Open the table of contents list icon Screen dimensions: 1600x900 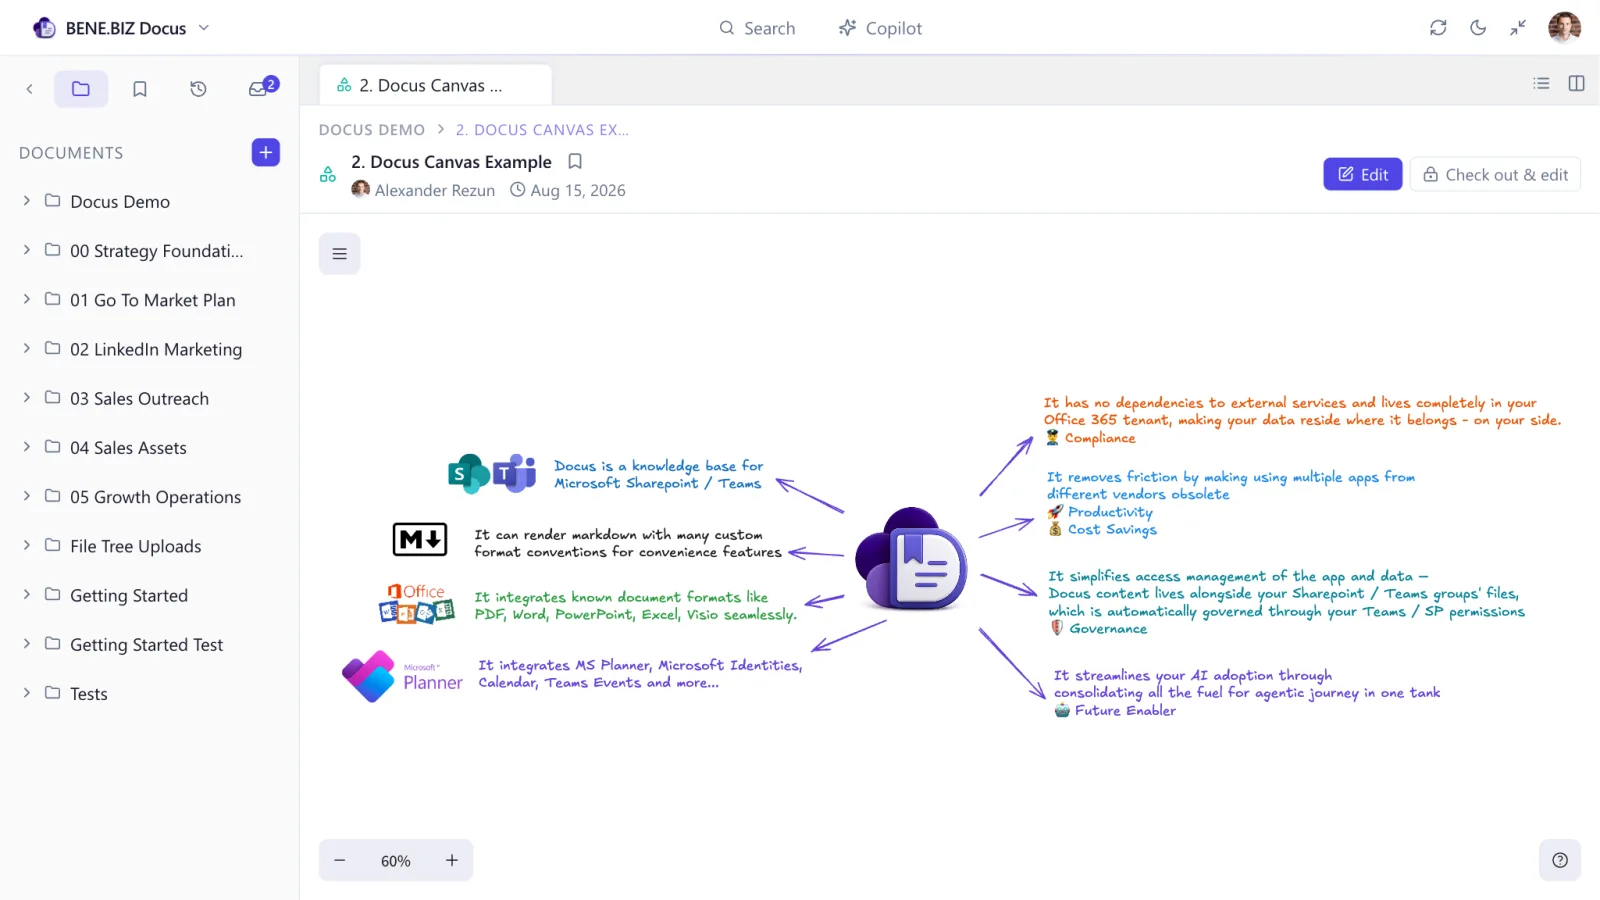click(1541, 83)
